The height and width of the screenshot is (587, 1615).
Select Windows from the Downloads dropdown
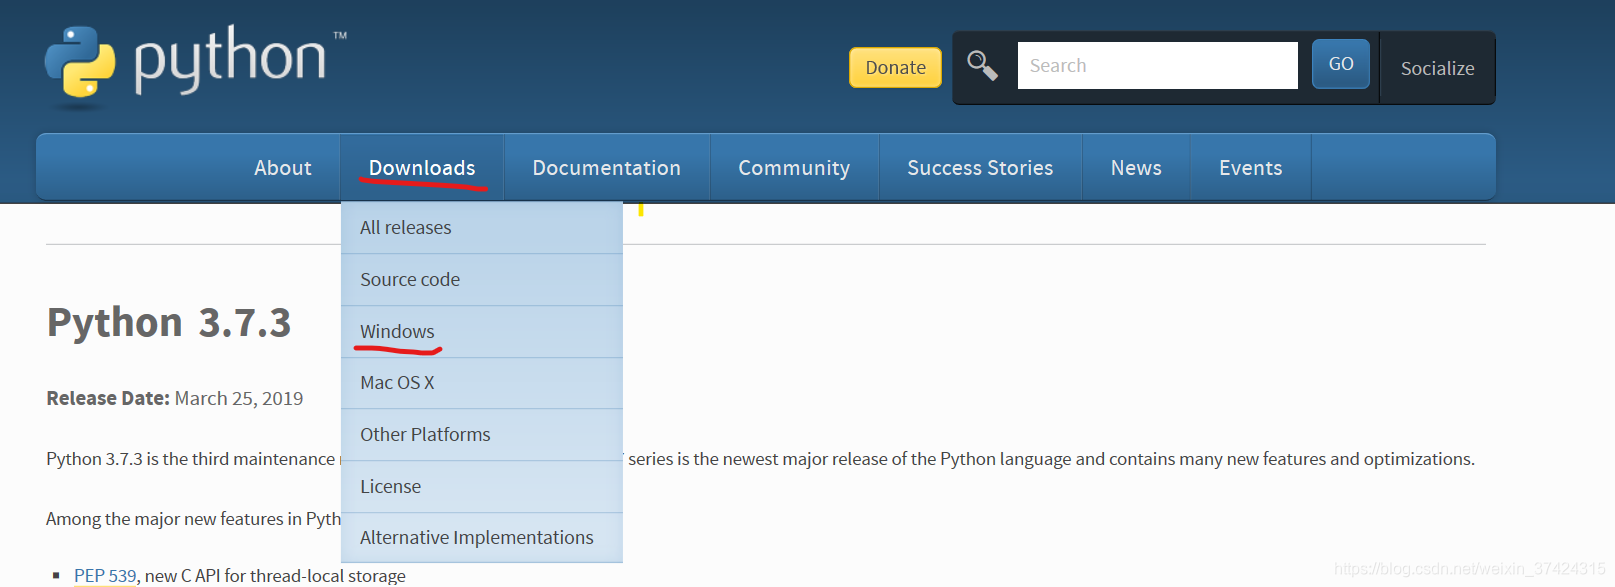click(397, 331)
